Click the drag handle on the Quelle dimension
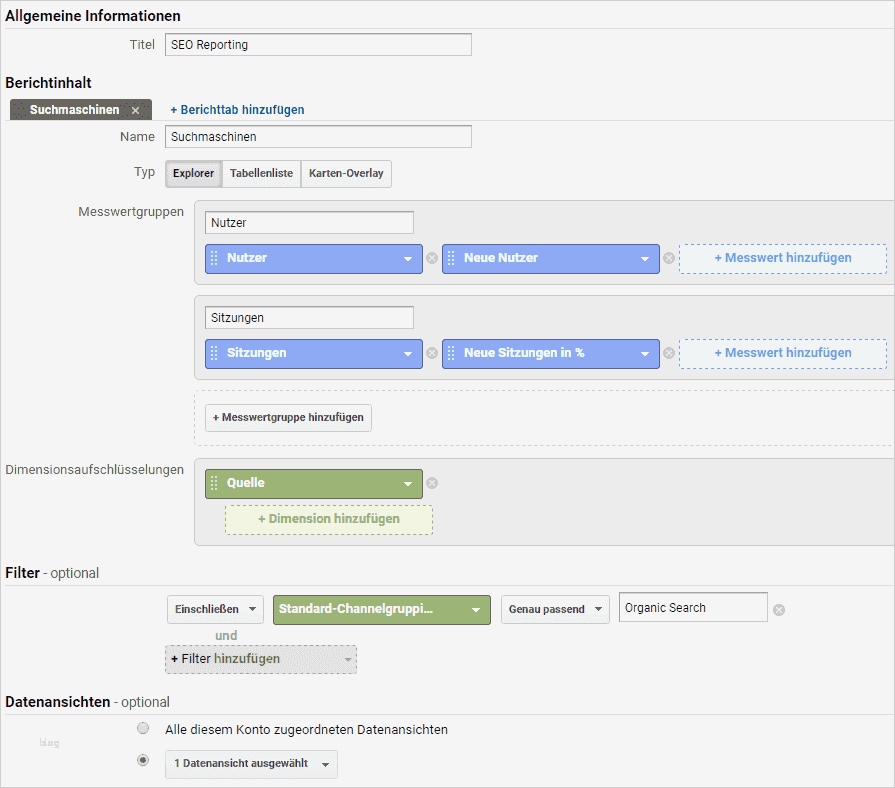The height and width of the screenshot is (788, 895). 215,483
